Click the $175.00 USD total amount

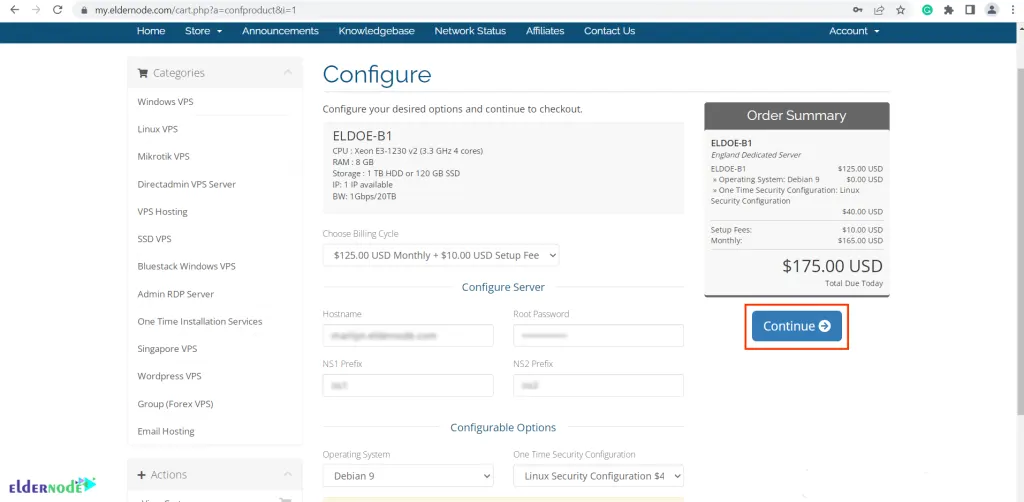pos(832,266)
